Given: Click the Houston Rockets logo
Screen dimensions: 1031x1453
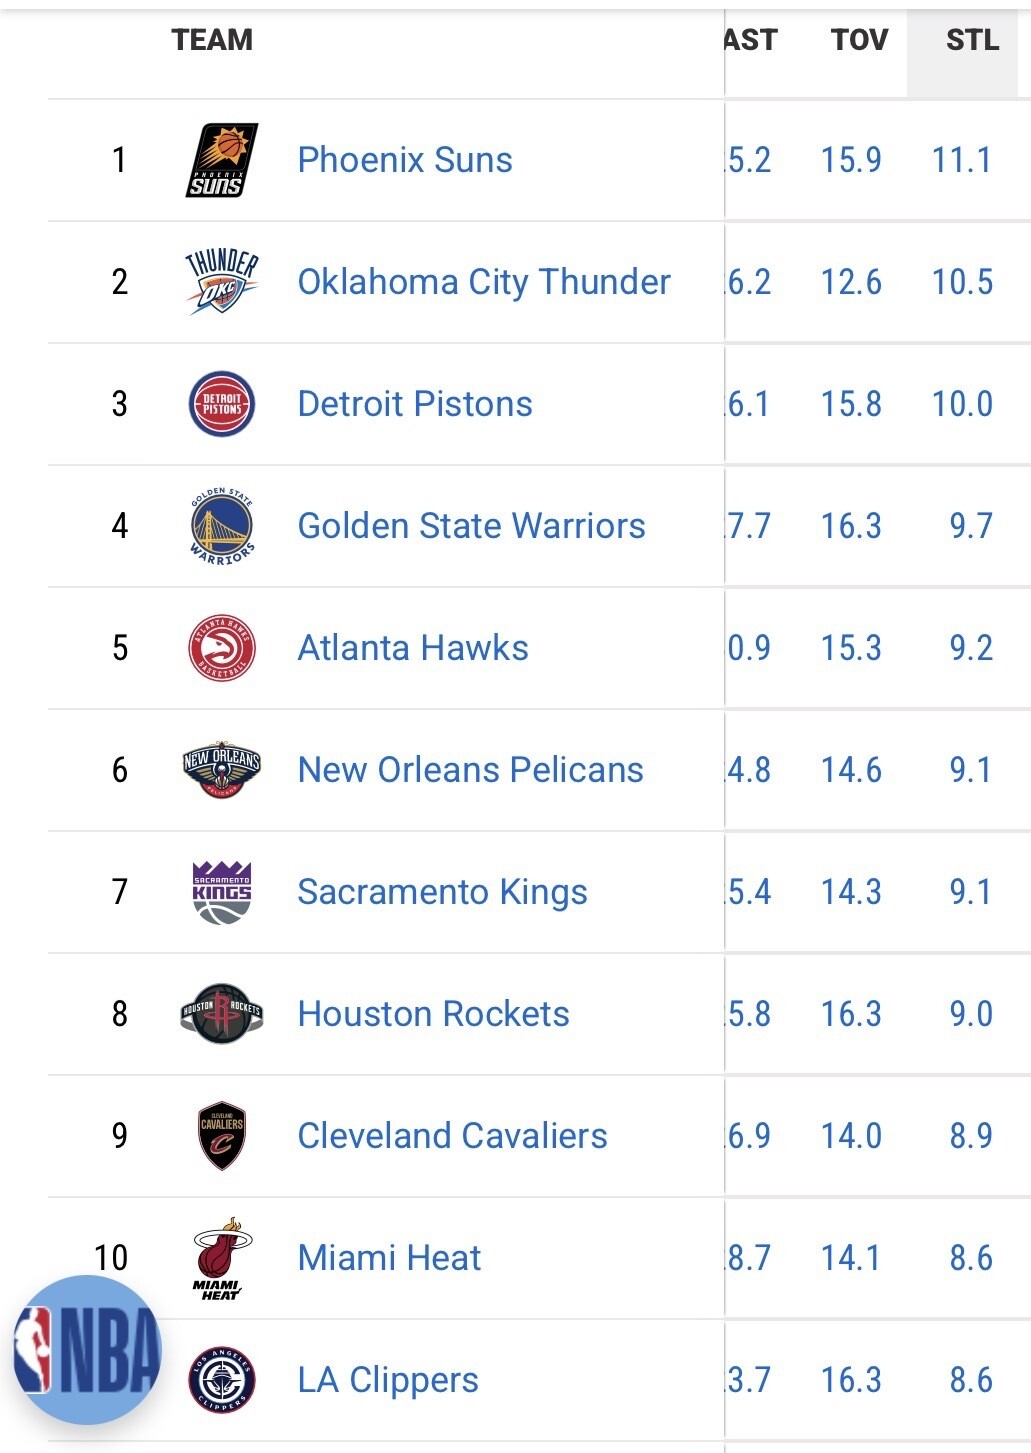Looking at the screenshot, I should coord(221,1014).
